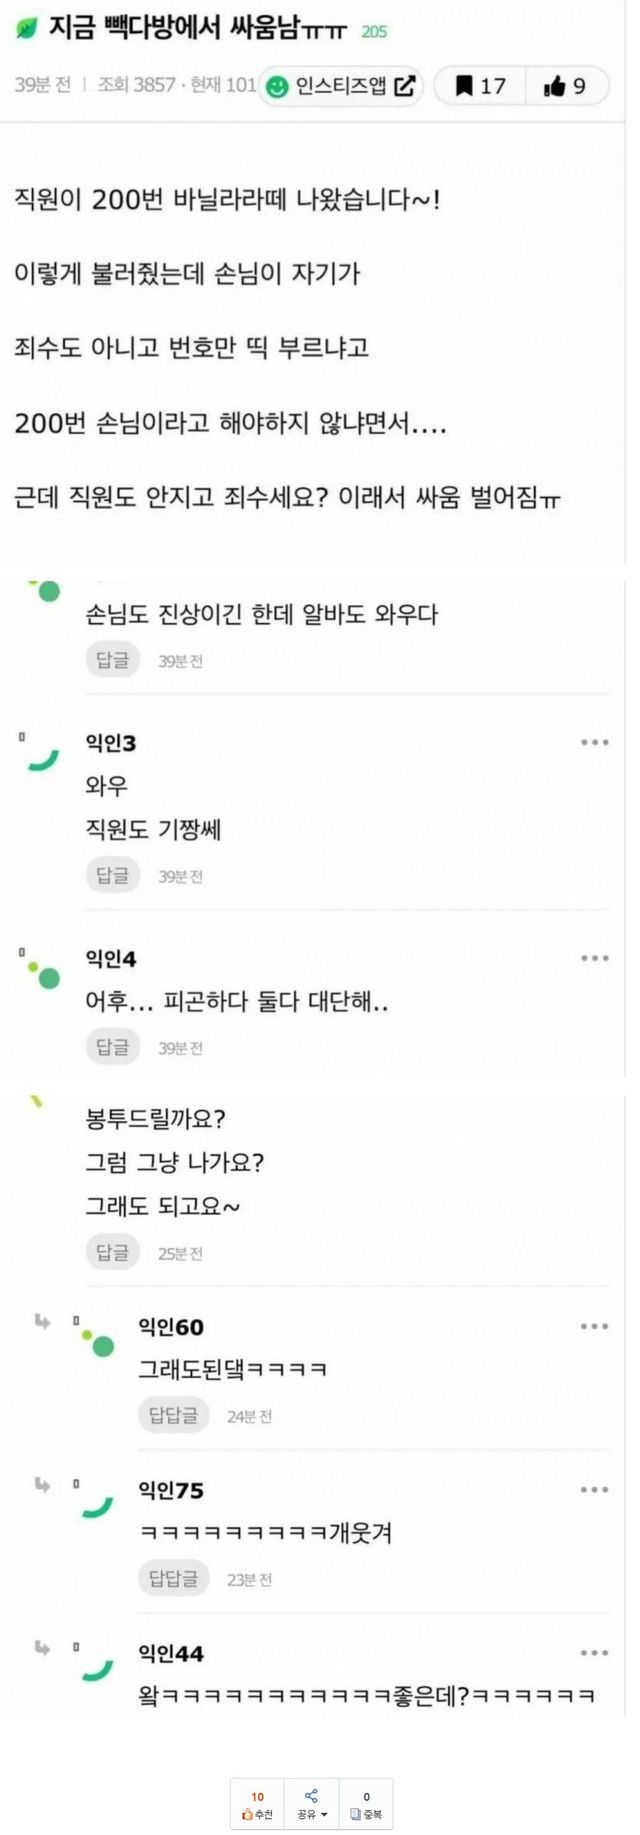This screenshot has height=1835, width=640.
Task: Open the 인스티즈앱 external link button
Action: coord(341,86)
